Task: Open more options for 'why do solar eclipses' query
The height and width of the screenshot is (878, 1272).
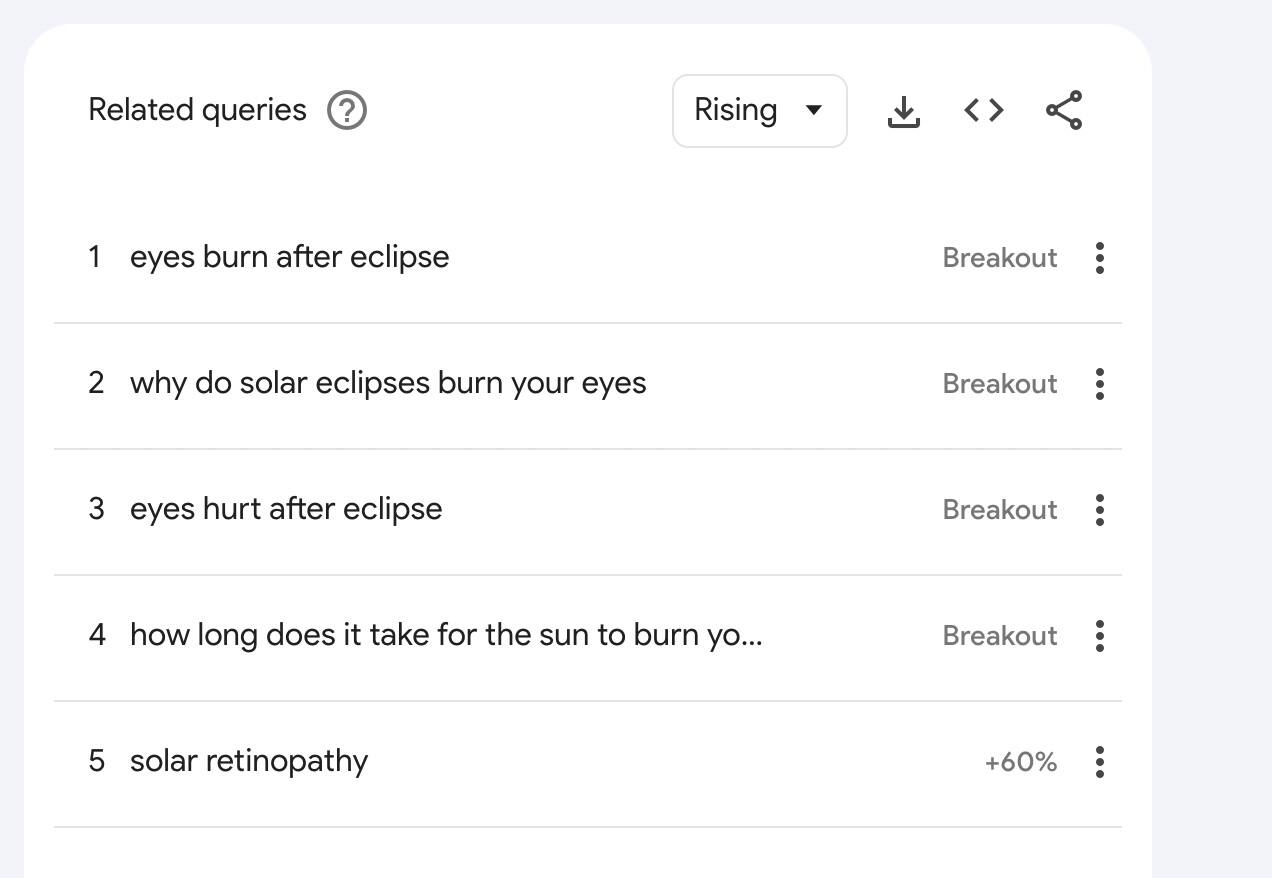Action: coord(1100,384)
